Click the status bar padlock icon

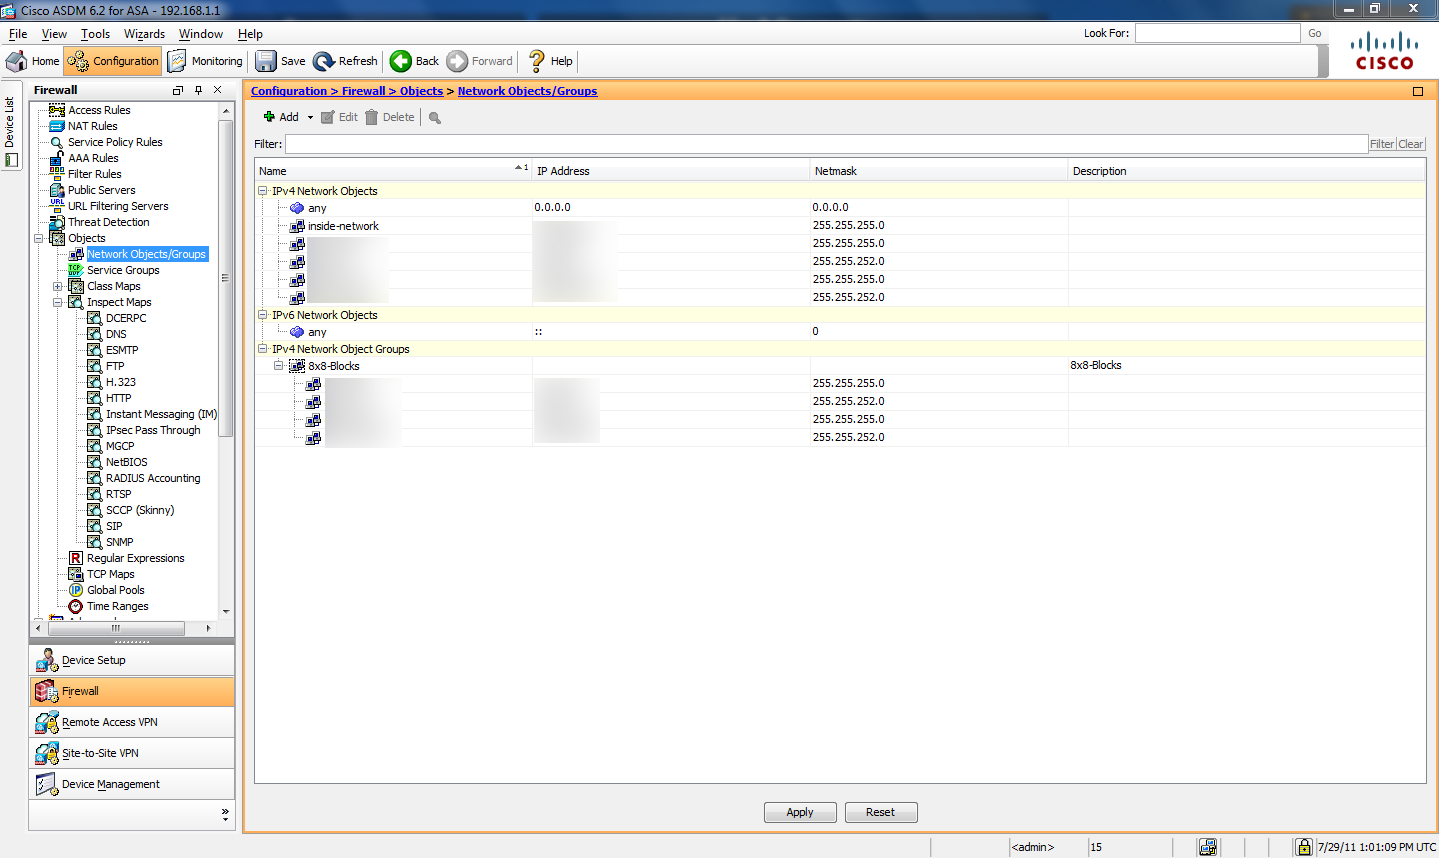click(1304, 847)
